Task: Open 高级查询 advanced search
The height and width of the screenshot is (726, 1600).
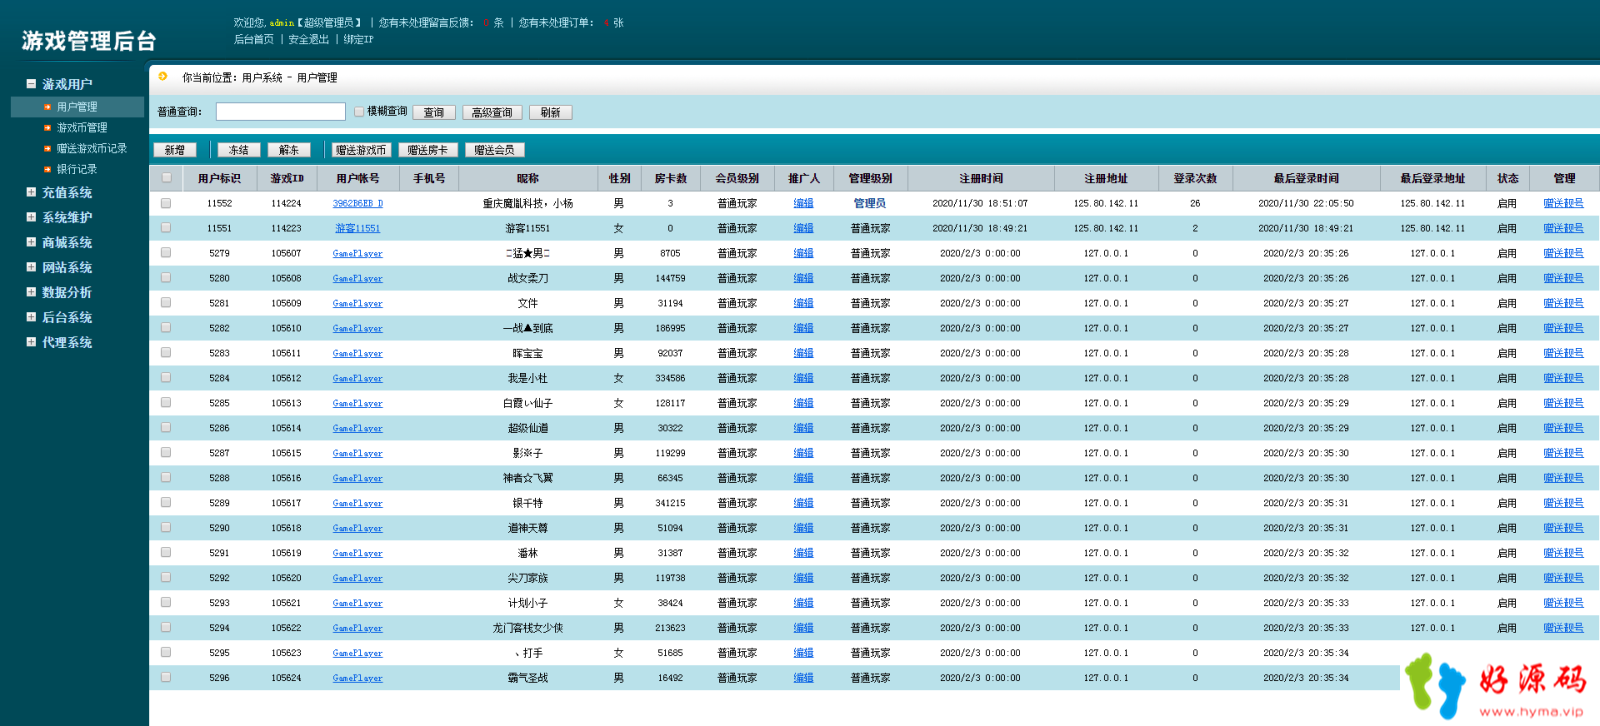Action: [492, 113]
